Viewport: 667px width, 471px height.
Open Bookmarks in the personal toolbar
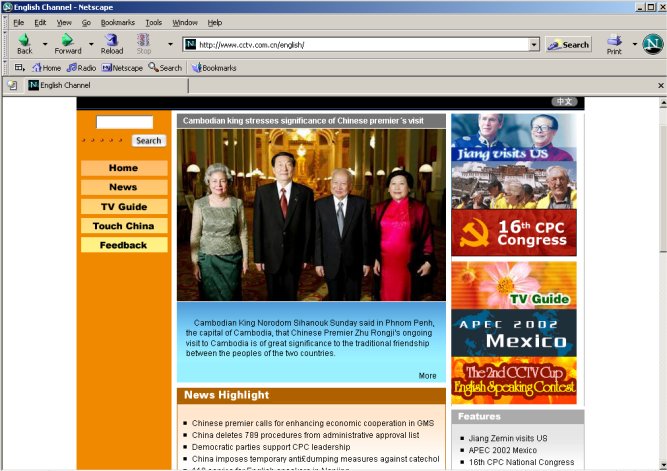tap(214, 68)
